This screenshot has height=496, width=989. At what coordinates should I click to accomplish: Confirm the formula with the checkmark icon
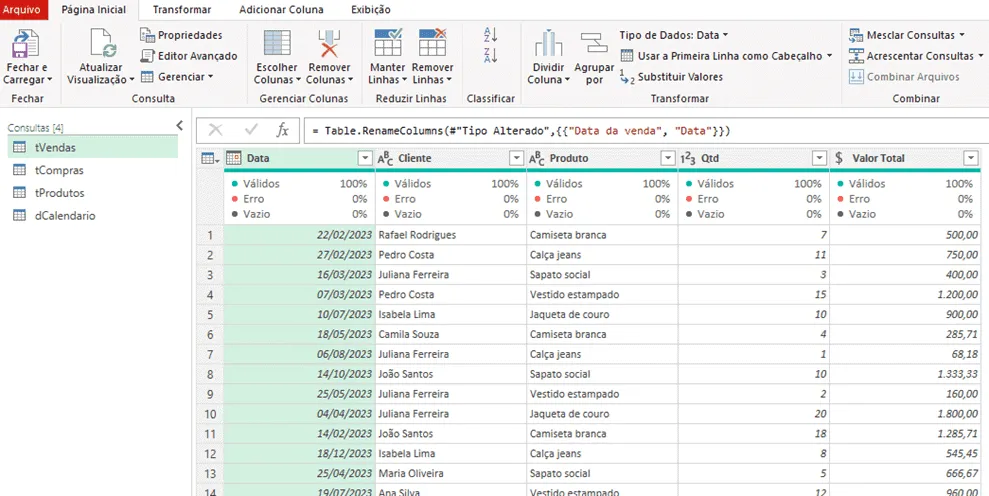coord(252,130)
